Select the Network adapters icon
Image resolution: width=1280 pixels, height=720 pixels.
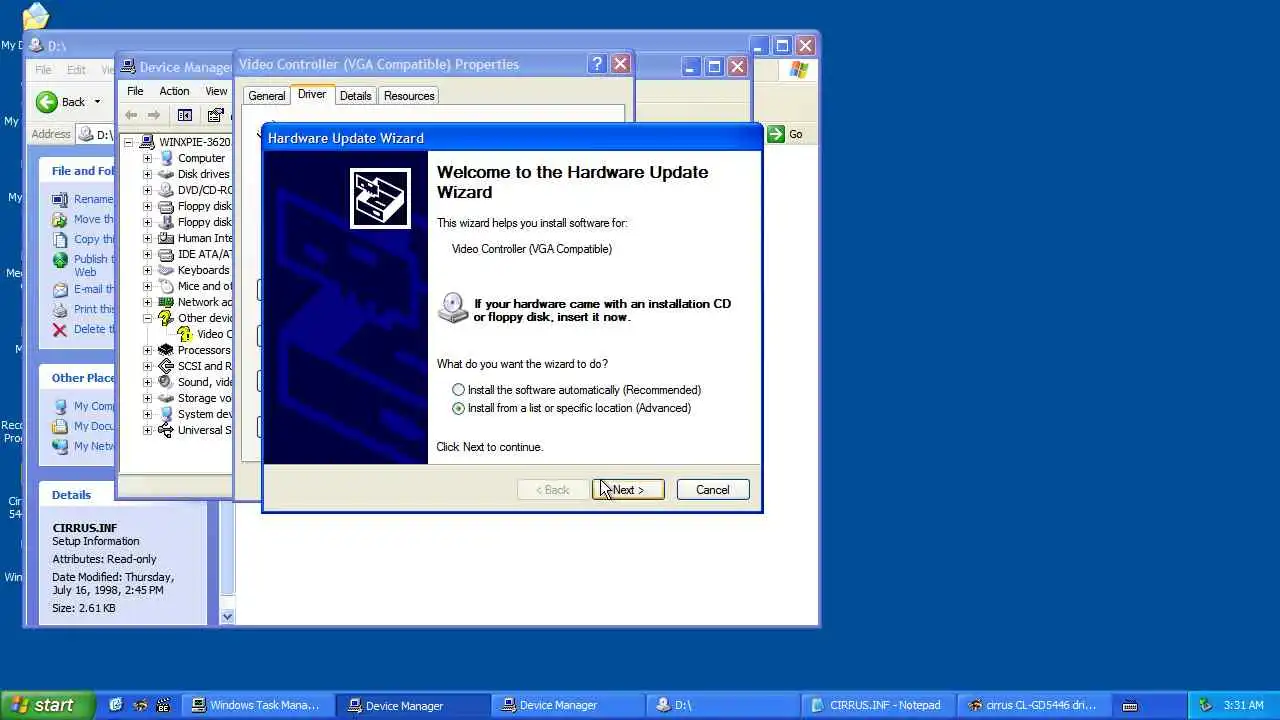166,302
